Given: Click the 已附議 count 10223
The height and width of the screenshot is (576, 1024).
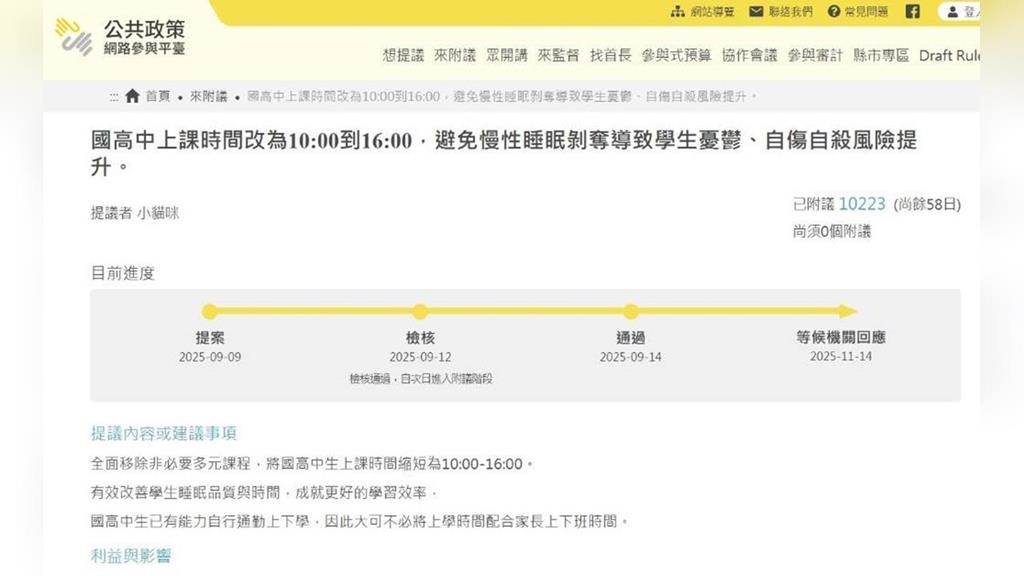Looking at the screenshot, I should click(861, 204).
